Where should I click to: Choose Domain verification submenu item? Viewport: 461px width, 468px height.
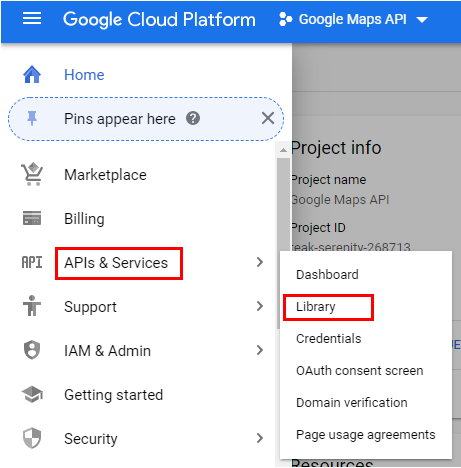pyautogui.click(x=352, y=403)
